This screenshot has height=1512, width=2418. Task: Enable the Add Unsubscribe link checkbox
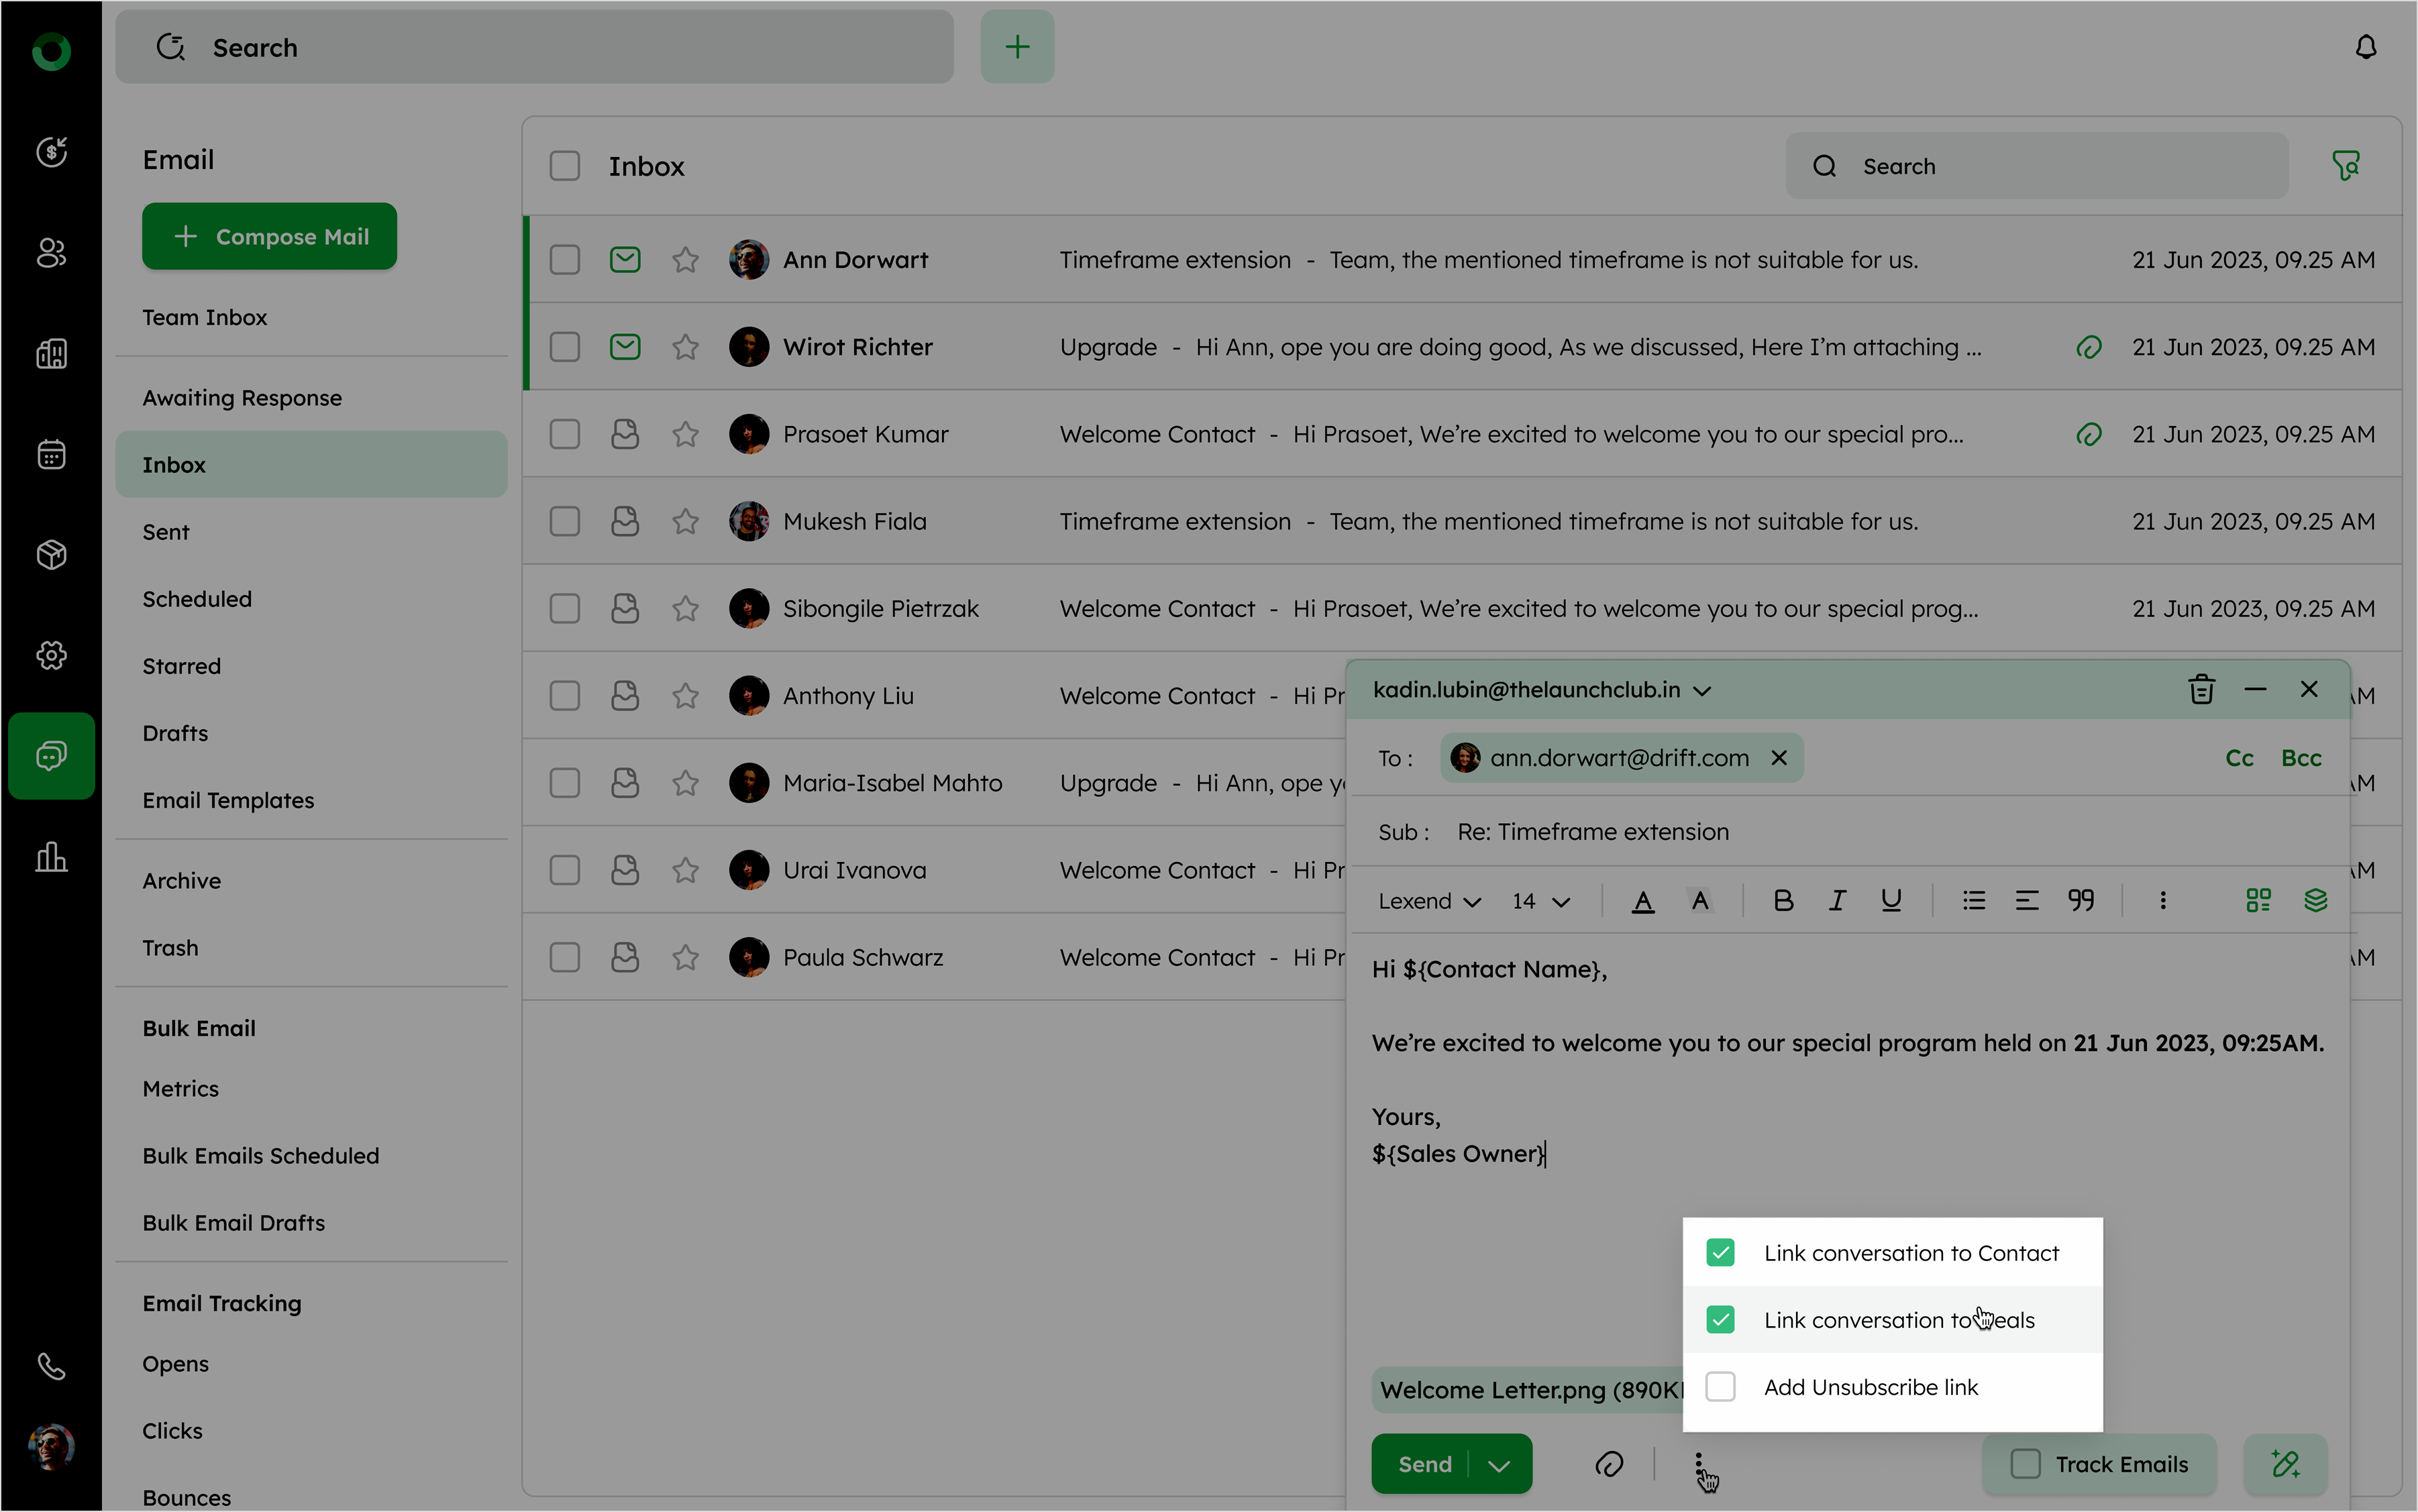[1720, 1387]
